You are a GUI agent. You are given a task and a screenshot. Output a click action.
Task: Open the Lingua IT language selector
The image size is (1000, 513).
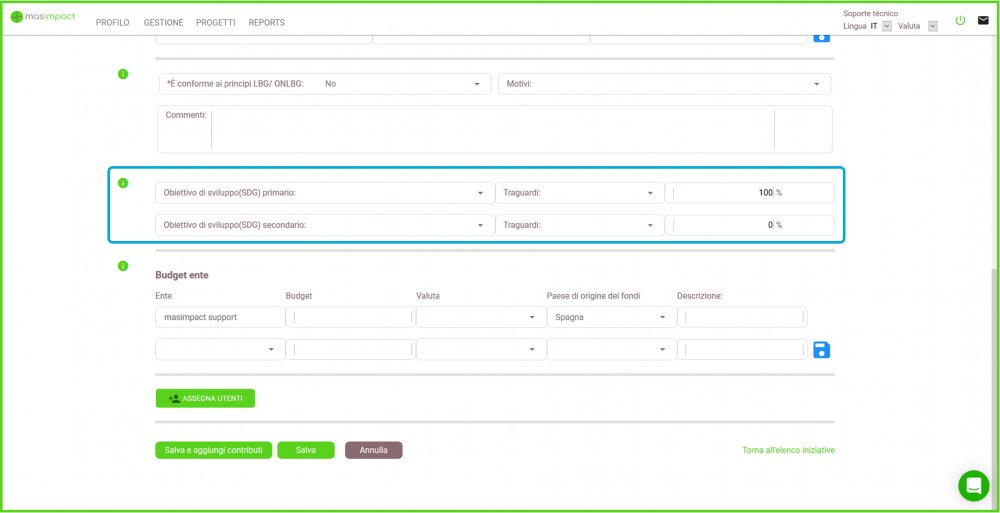click(x=887, y=26)
